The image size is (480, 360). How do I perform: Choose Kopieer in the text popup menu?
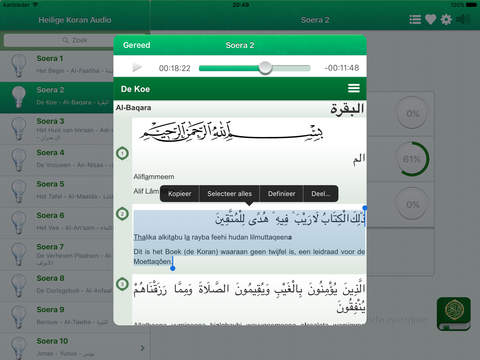[180, 194]
